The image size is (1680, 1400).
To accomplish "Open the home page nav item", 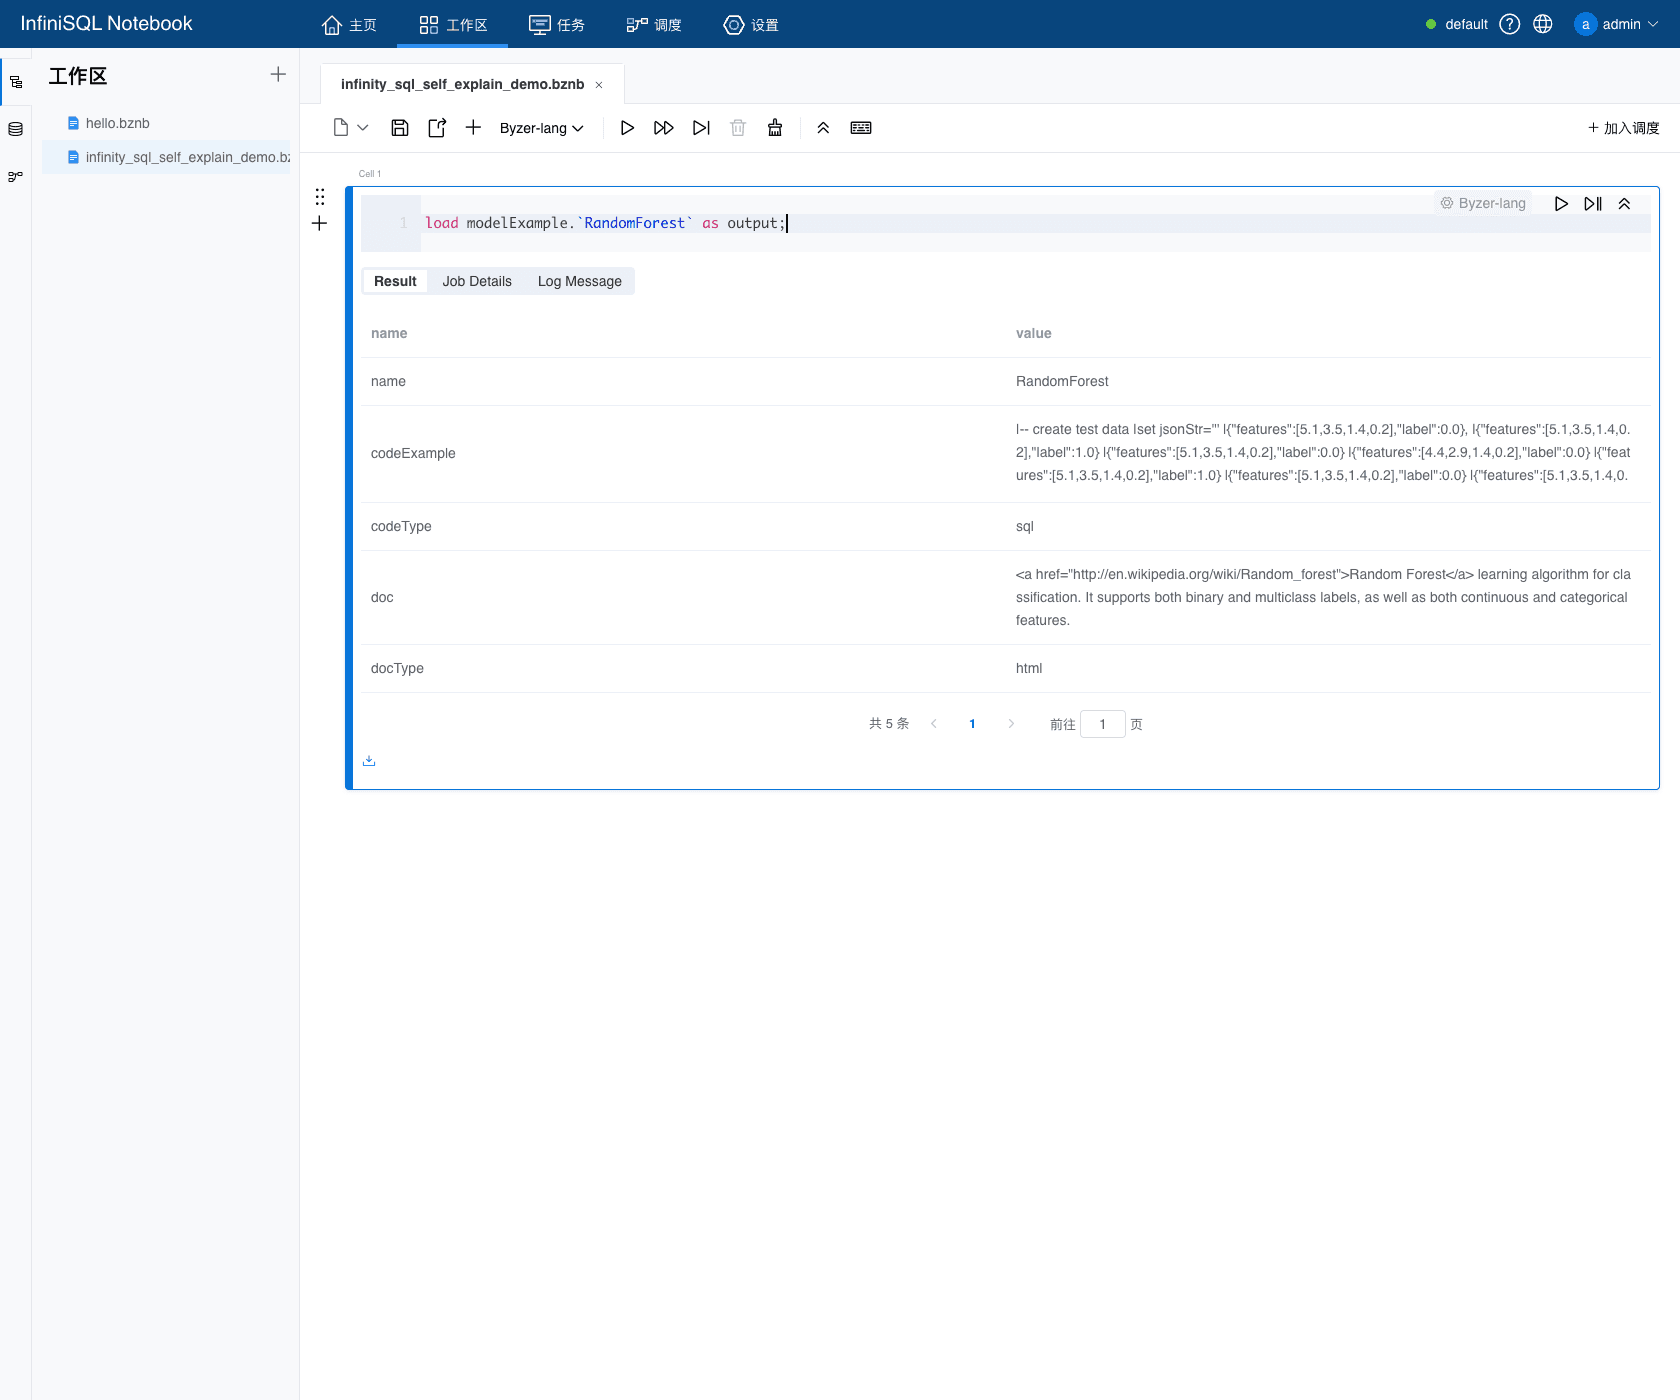I will tap(349, 24).
